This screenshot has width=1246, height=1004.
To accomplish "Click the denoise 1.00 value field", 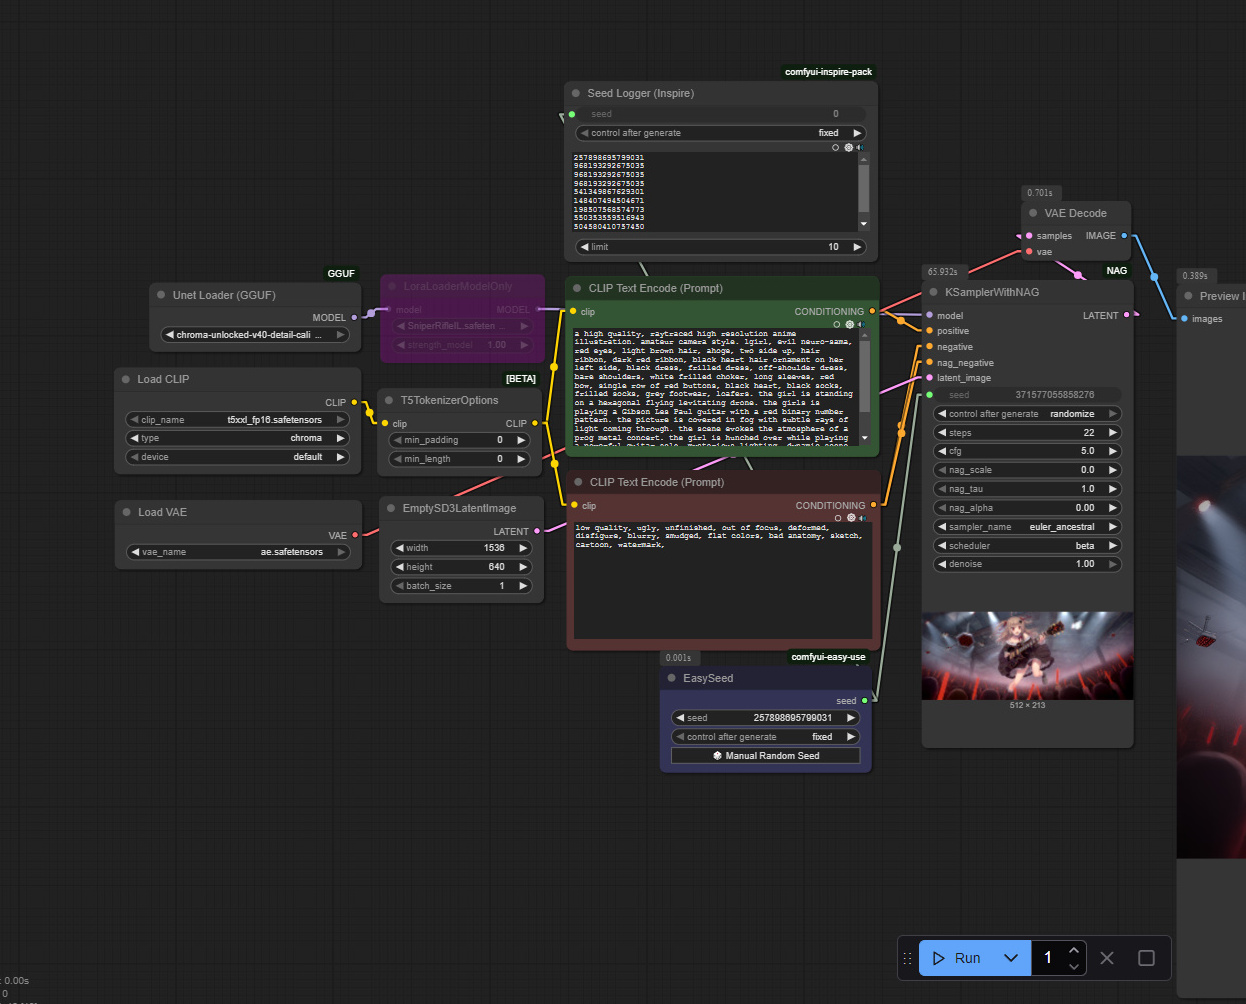I will (x=1027, y=564).
